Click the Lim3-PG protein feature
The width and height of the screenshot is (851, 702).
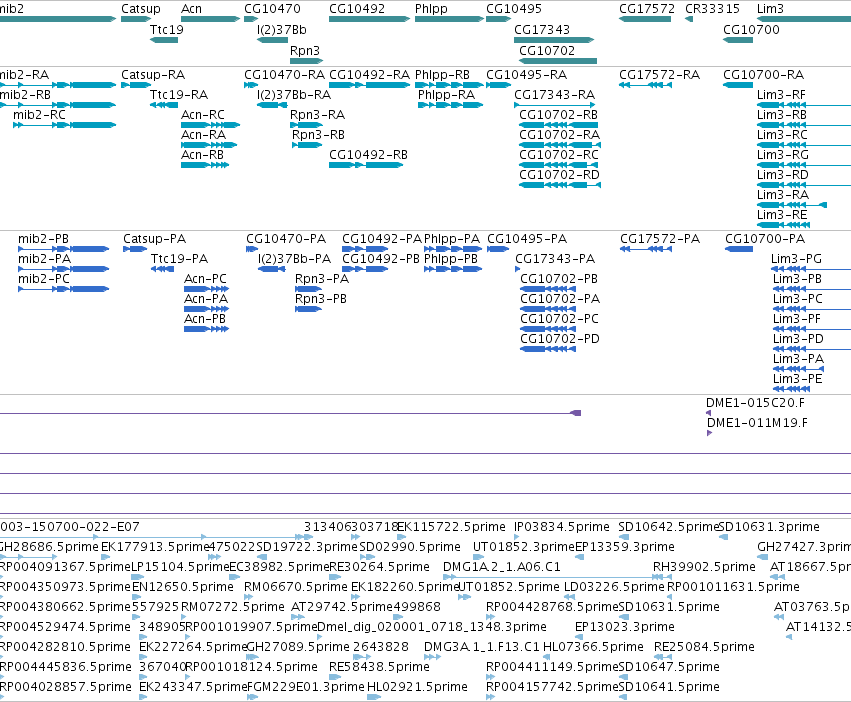click(x=811, y=269)
